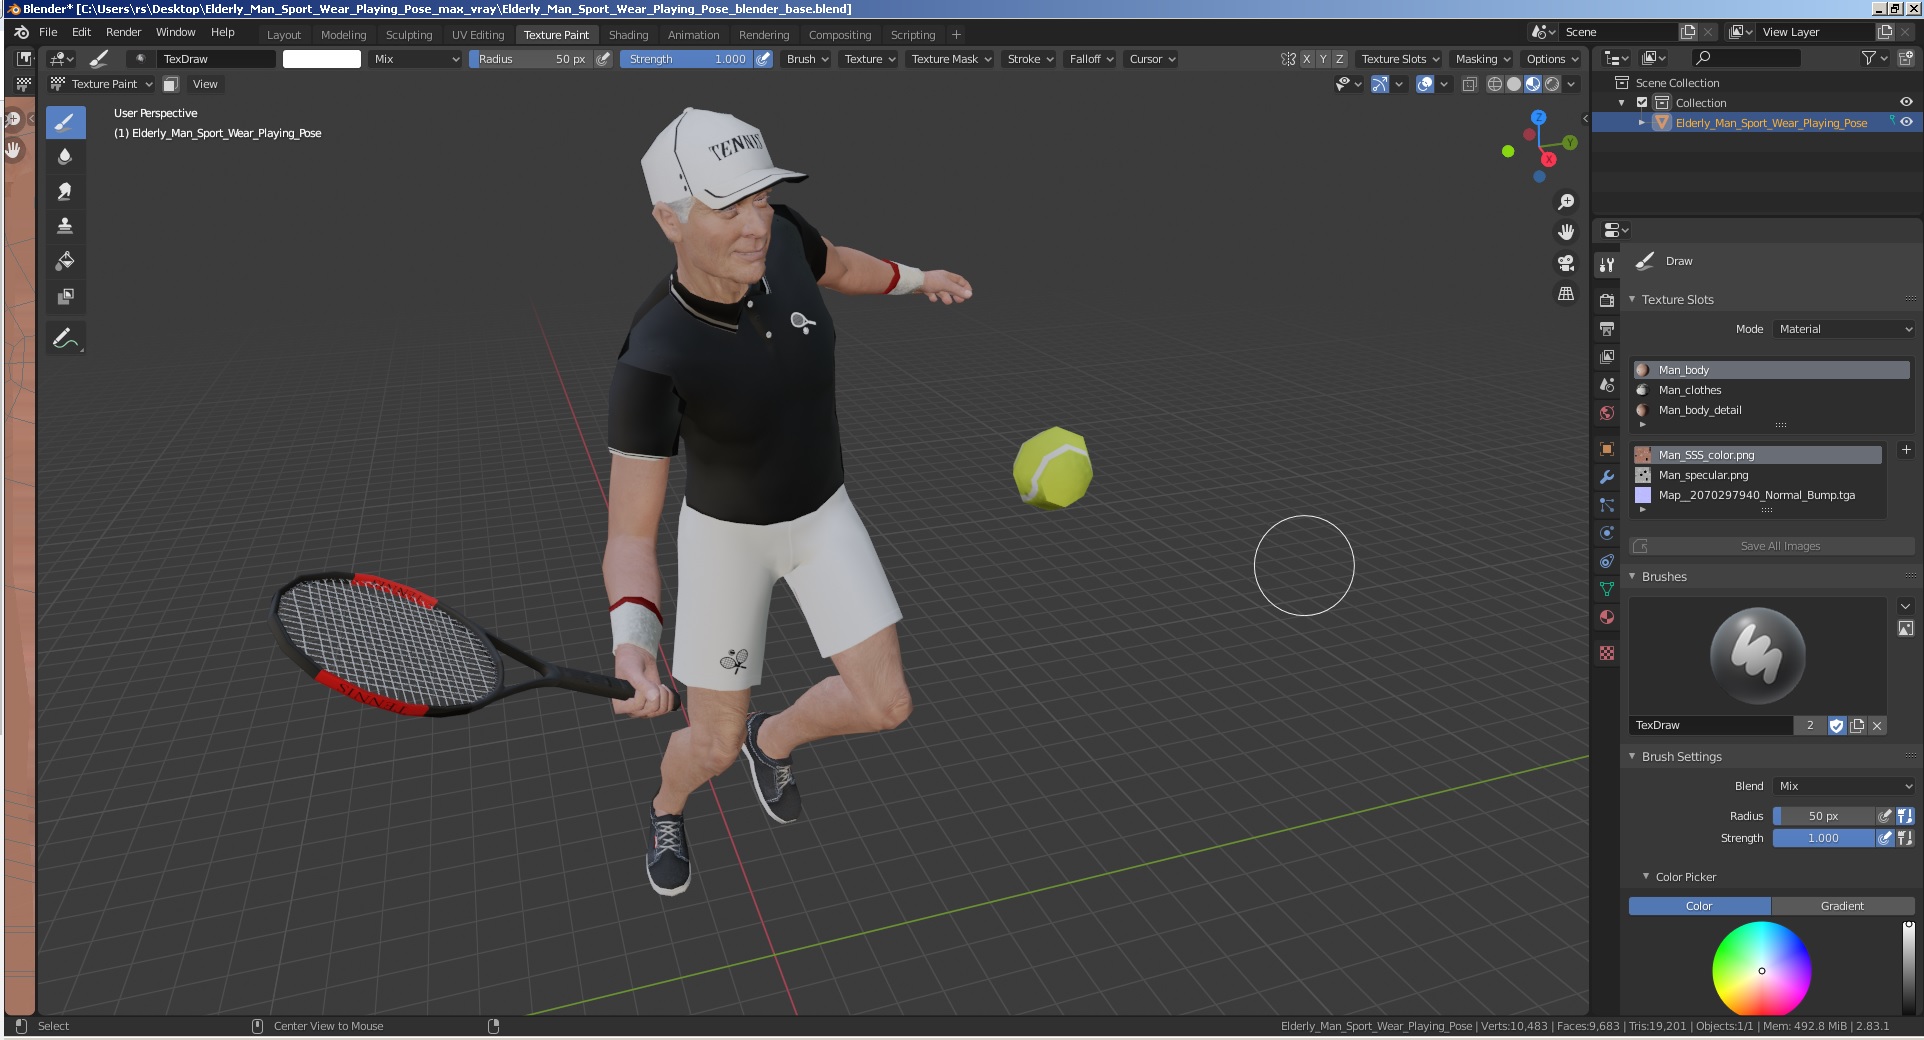
Task: Open the blend mode Mix dropdown in header
Action: click(x=416, y=59)
